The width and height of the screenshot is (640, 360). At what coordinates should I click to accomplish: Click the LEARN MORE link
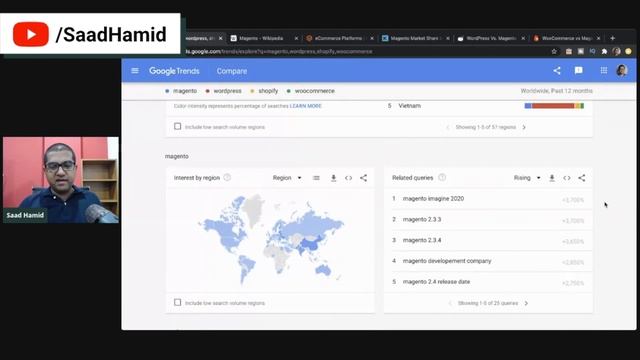coord(306,106)
